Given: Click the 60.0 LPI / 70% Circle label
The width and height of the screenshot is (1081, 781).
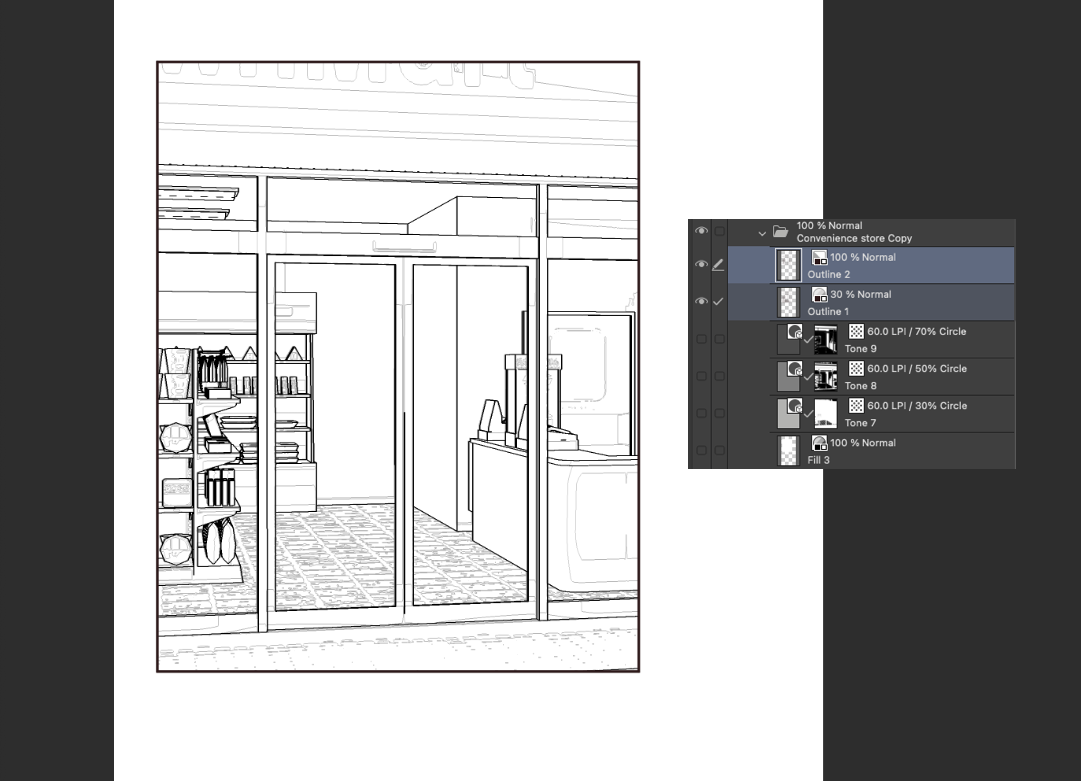Looking at the screenshot, I should [917, 332].
